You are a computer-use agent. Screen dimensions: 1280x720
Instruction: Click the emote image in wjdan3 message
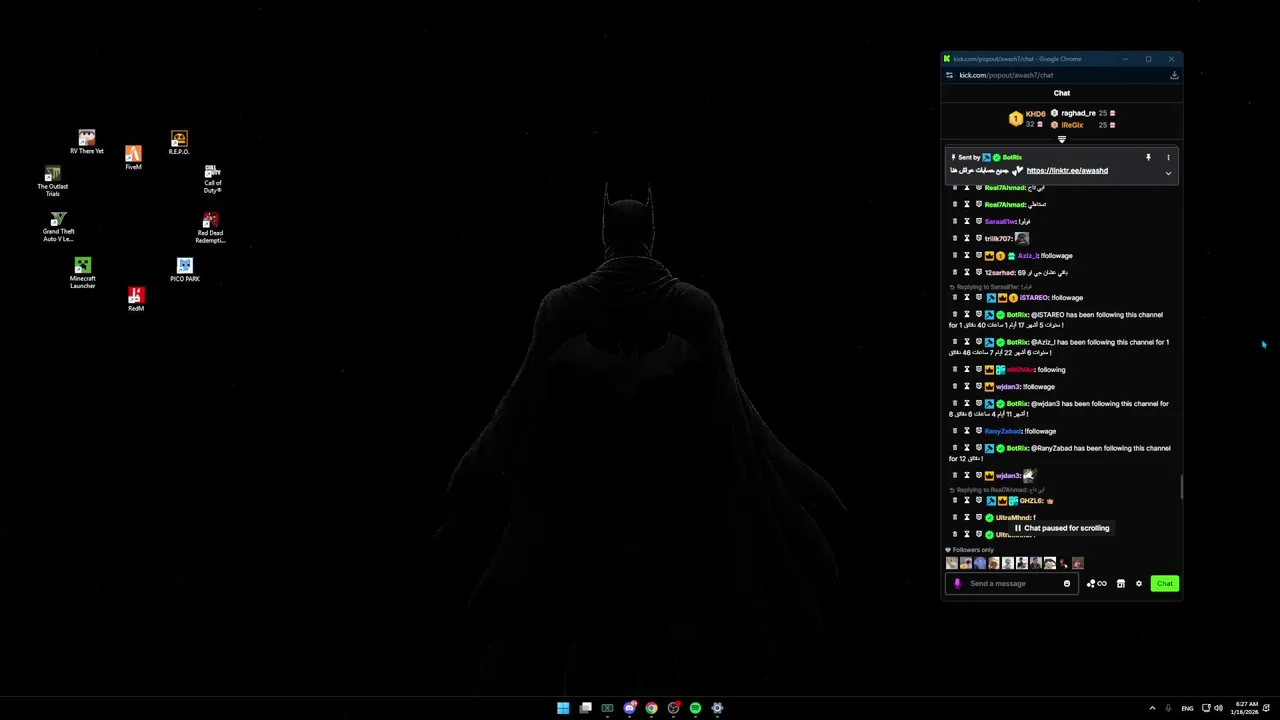pyautogui.click(x=1030, y=475)
